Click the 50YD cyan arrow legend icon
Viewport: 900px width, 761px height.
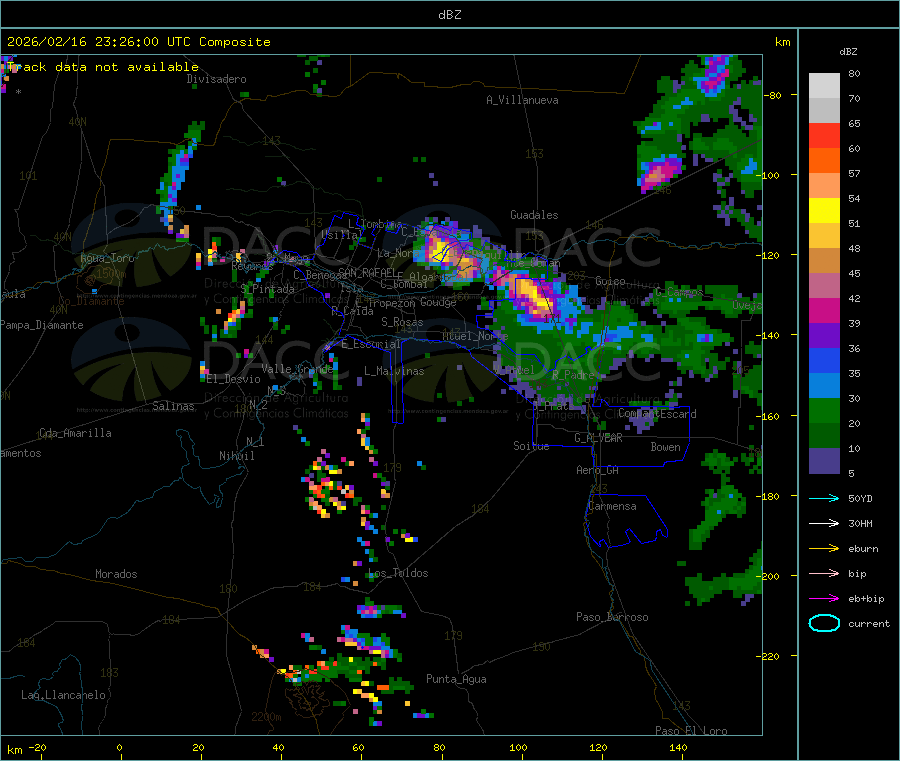click(824, 498)
